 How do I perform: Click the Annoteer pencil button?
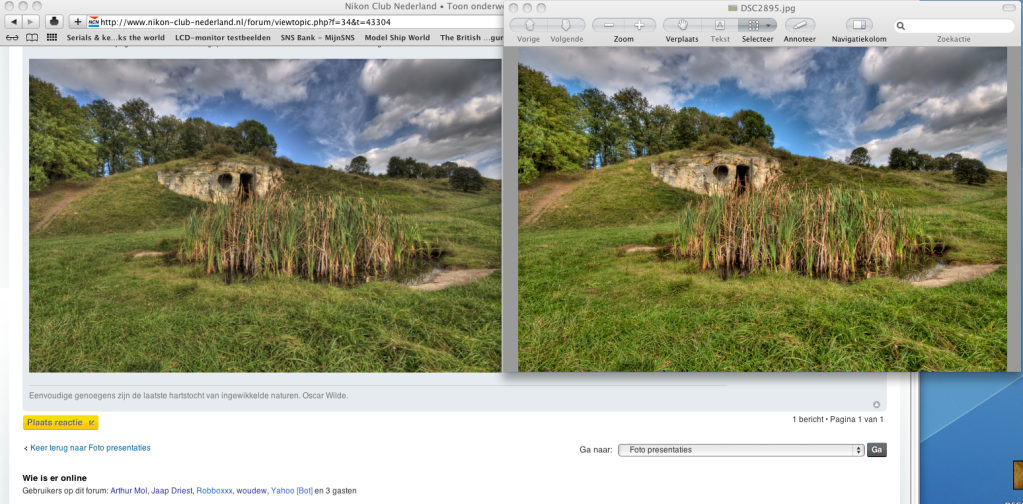click(x=800, y=25)
